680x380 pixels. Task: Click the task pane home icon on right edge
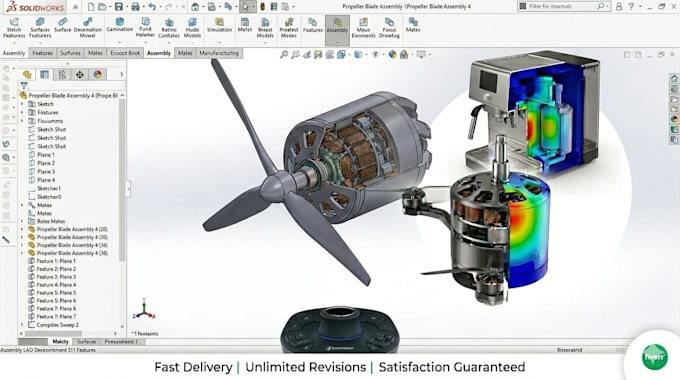coord(674,79)
